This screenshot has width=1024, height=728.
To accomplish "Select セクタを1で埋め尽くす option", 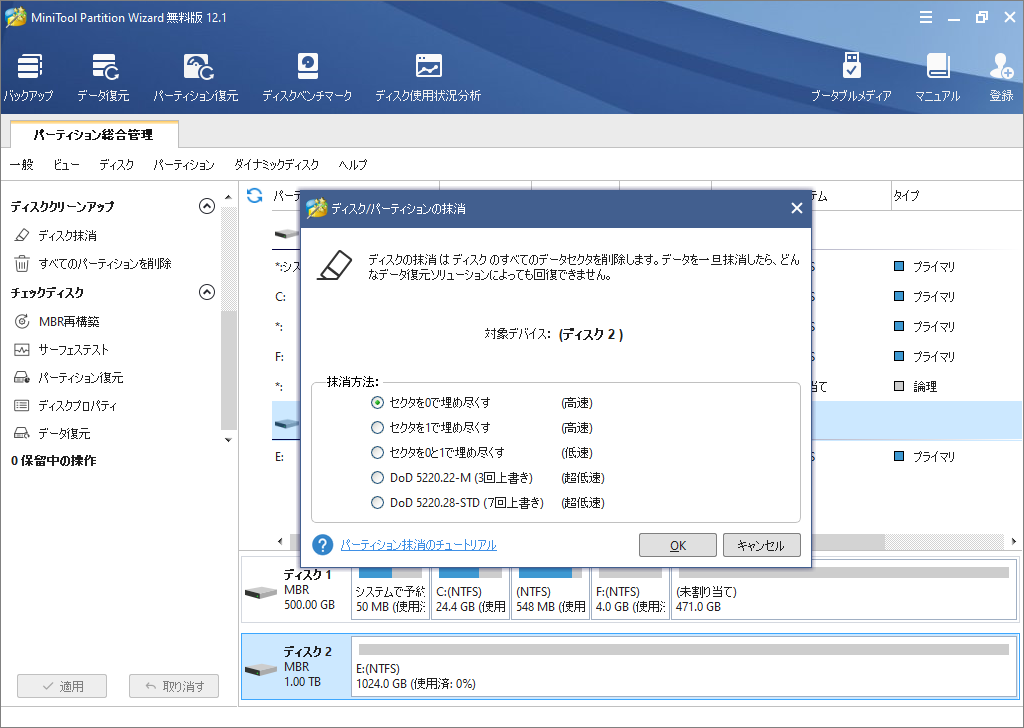I will click(377, 428).
